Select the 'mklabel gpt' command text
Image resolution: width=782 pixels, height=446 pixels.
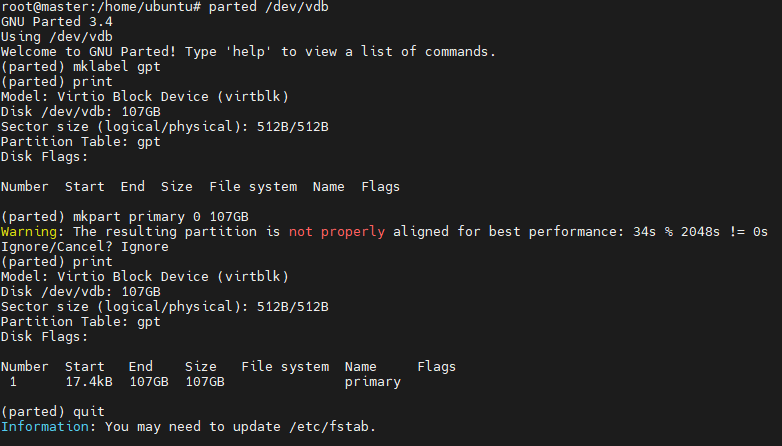117,67
